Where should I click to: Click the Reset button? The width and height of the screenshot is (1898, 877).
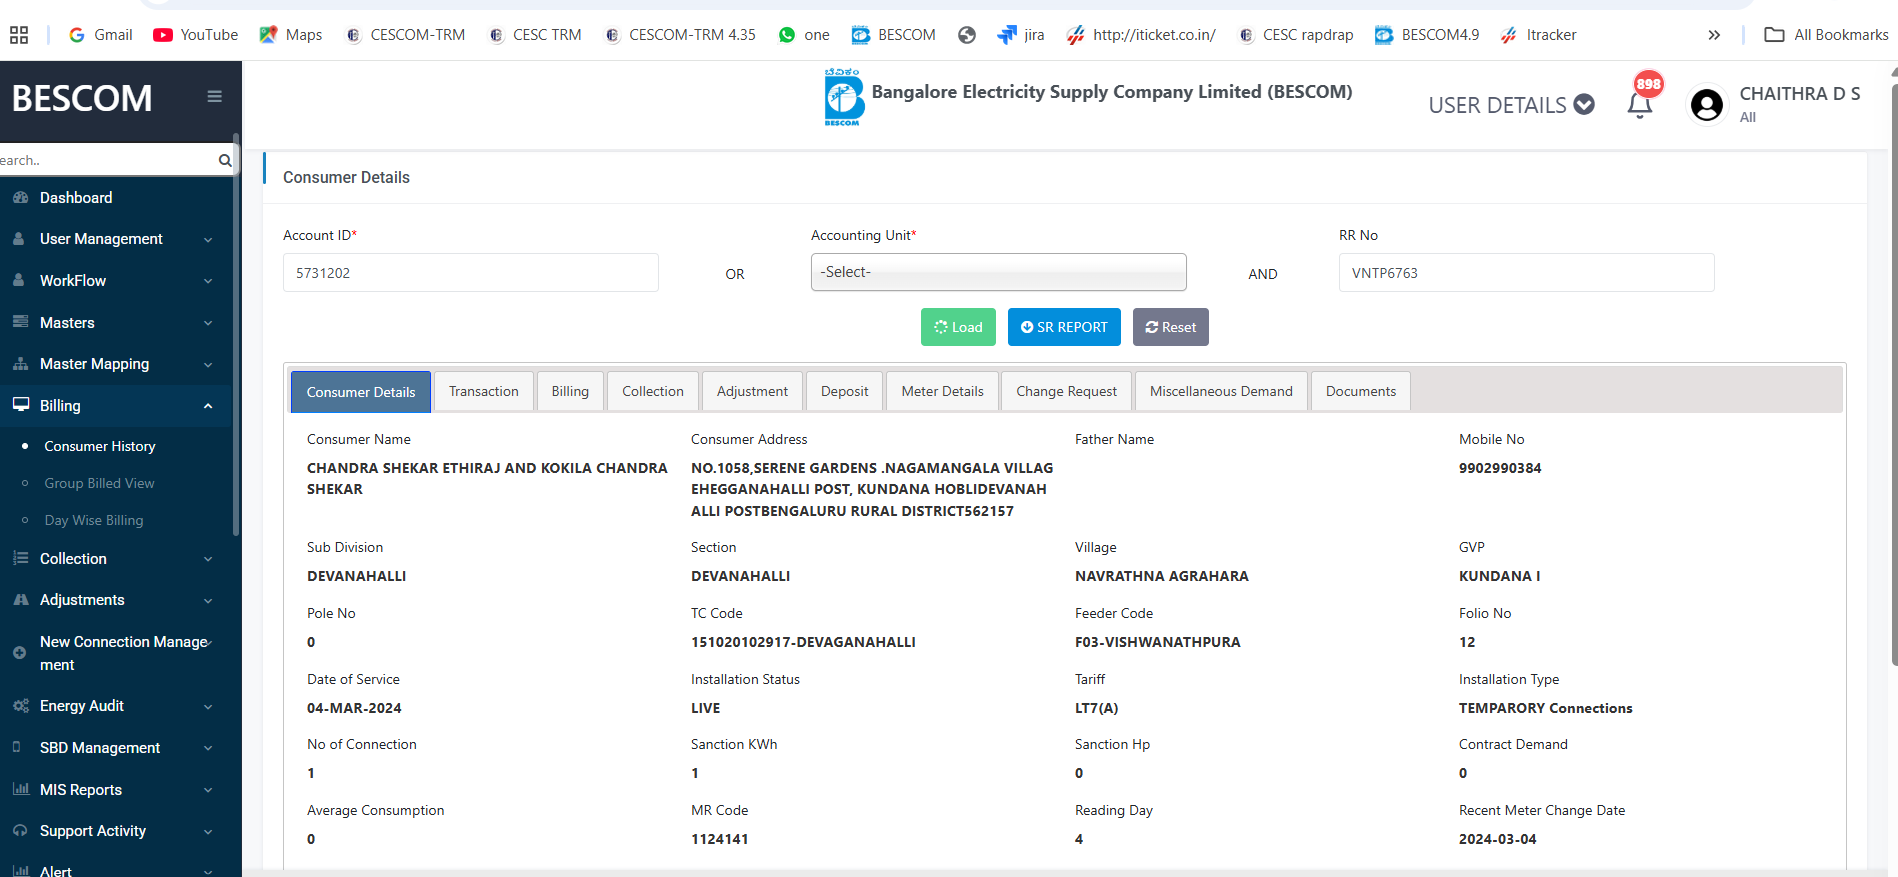point(1171,327)
